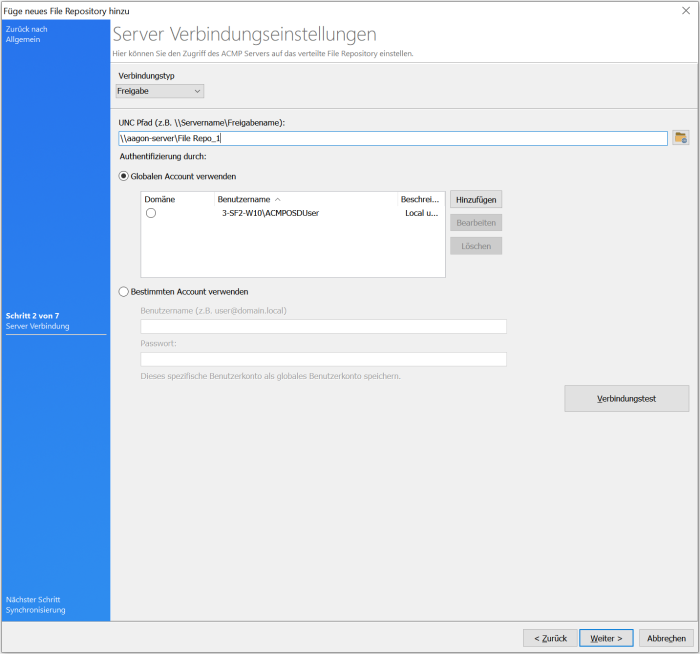Click the sort arrow on Benutzername column
The height and width of the screenshot is (654, 700).
coord(277,200)
